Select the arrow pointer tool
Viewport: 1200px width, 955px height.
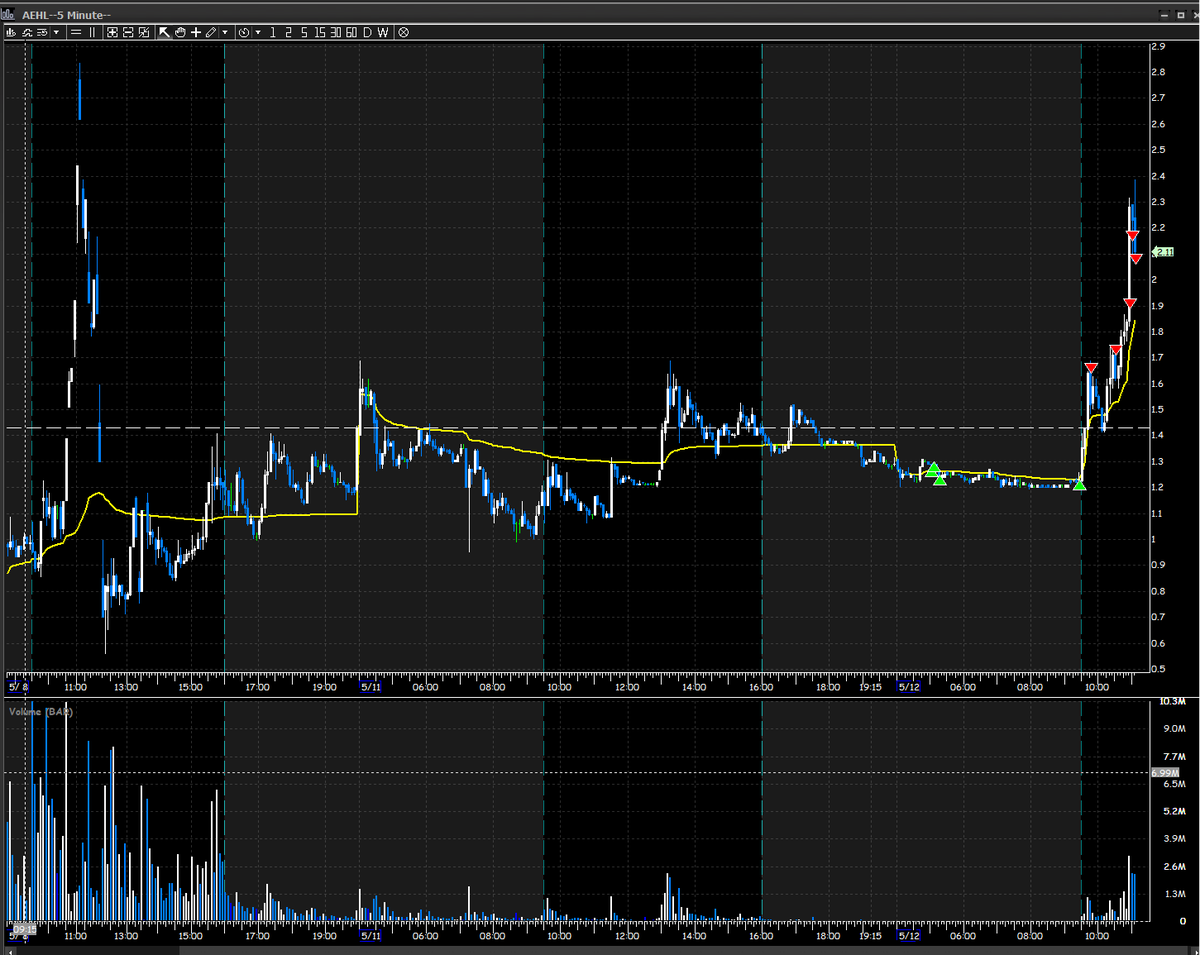point(164,32)
